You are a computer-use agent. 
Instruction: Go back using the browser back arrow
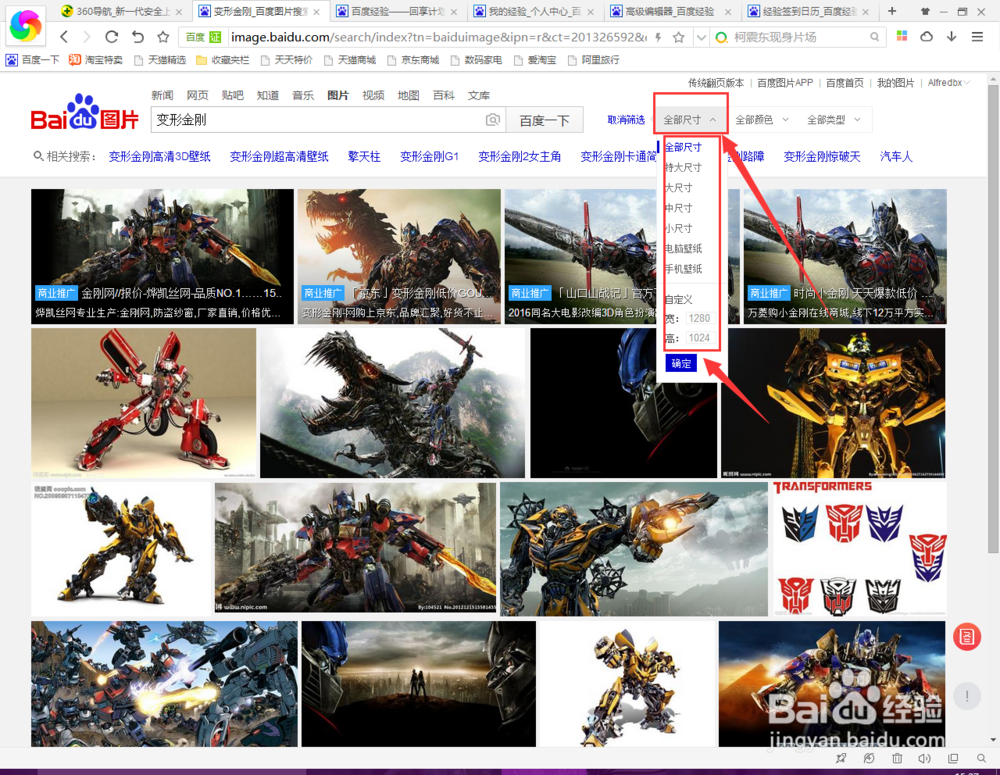click(64, 37)
